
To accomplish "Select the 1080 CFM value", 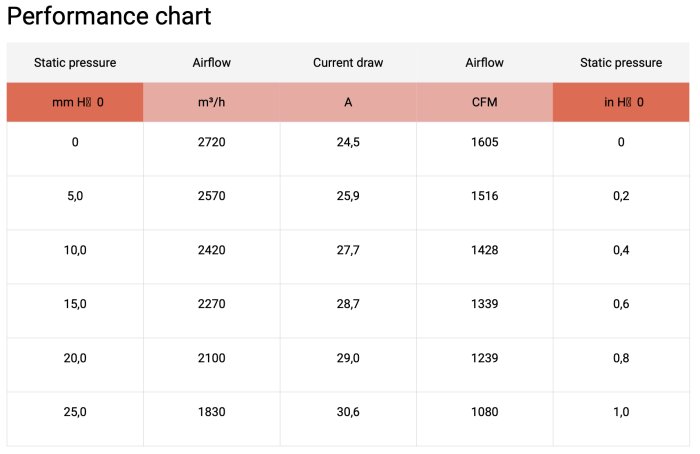I will [484, 412].
